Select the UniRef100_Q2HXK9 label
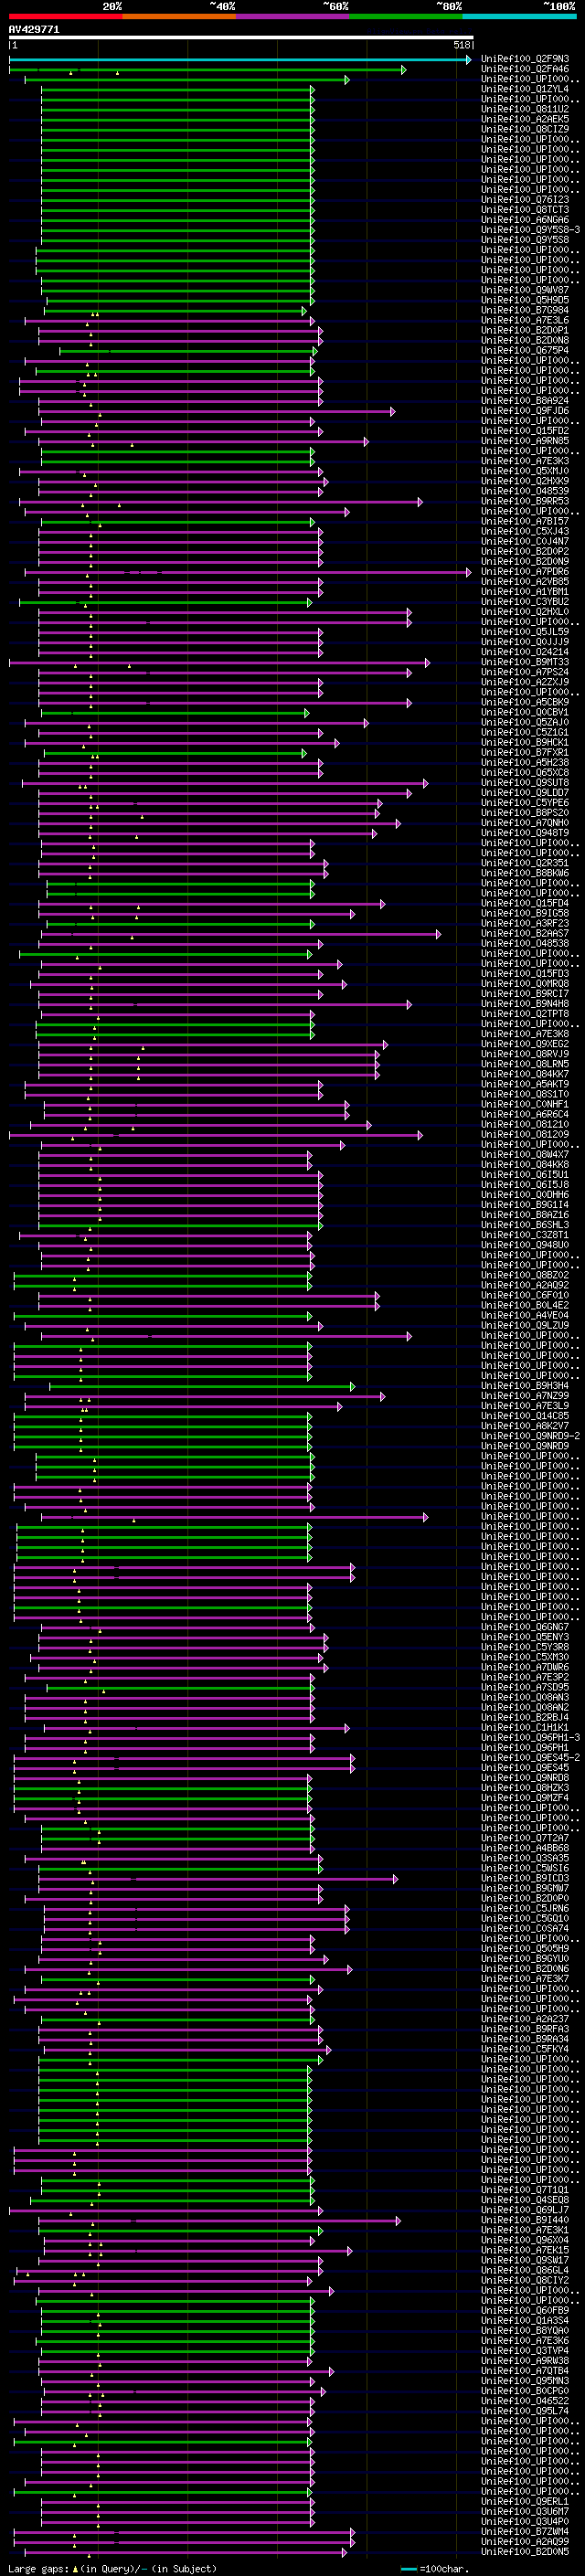Viewport: 585px width, 2576px height. click(525, 482)
